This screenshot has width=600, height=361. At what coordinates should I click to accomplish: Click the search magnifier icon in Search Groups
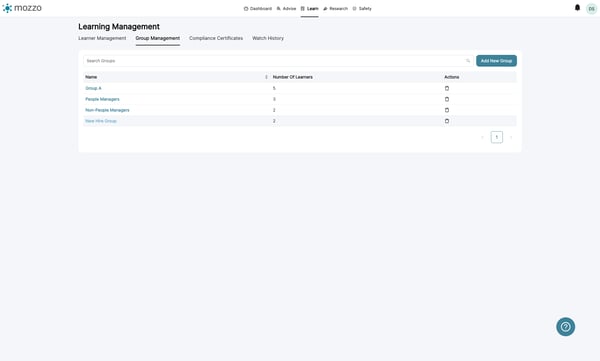pyautogui.click(x=468, y=61)
